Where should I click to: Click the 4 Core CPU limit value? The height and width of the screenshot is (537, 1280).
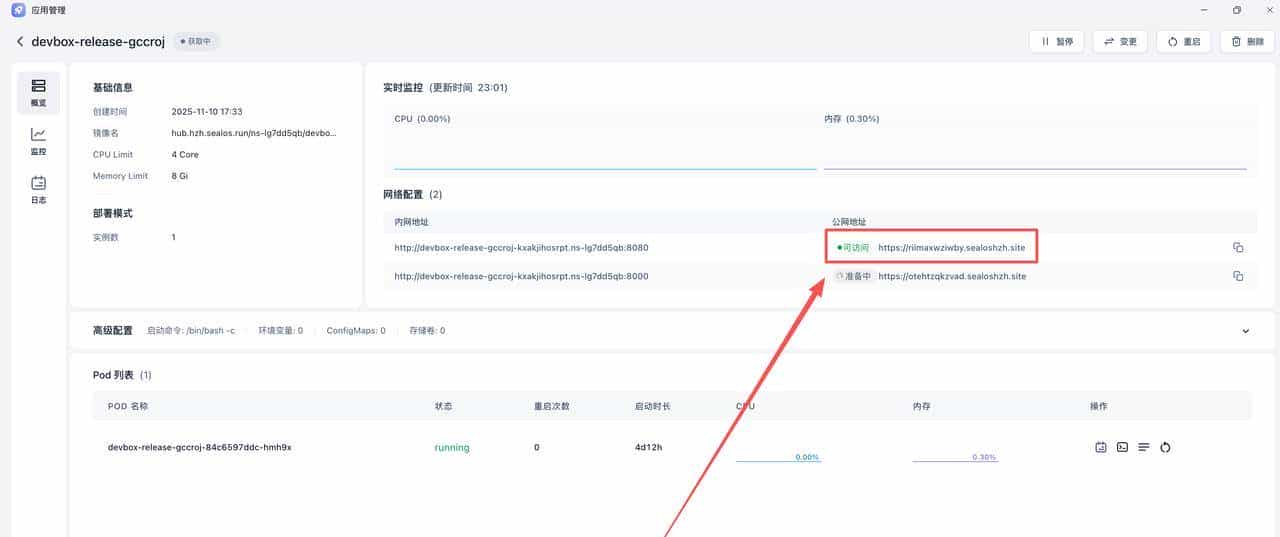click(x=185, y=154)
